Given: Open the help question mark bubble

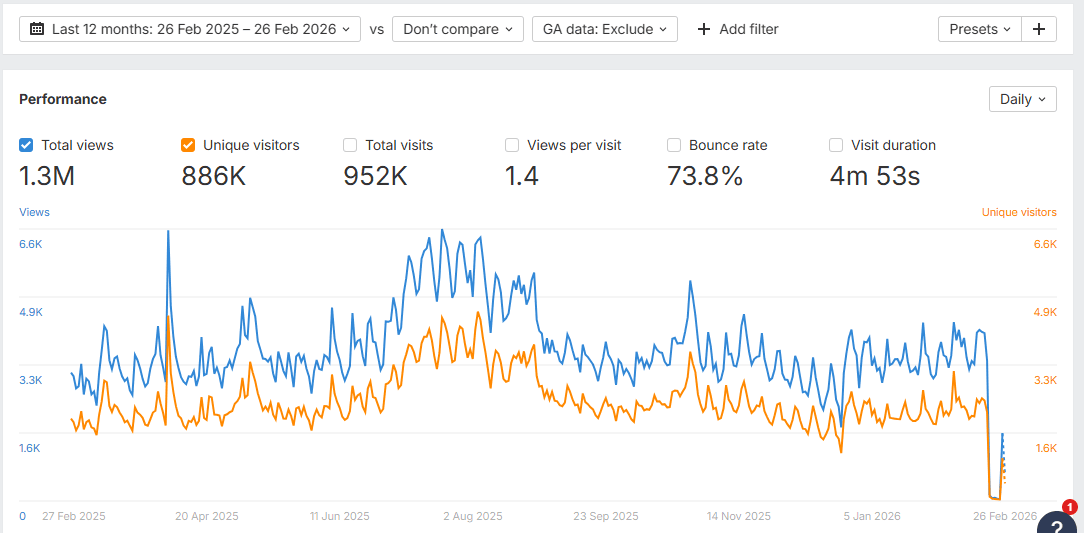Looking at the screenshot, I should point(1057,524).
